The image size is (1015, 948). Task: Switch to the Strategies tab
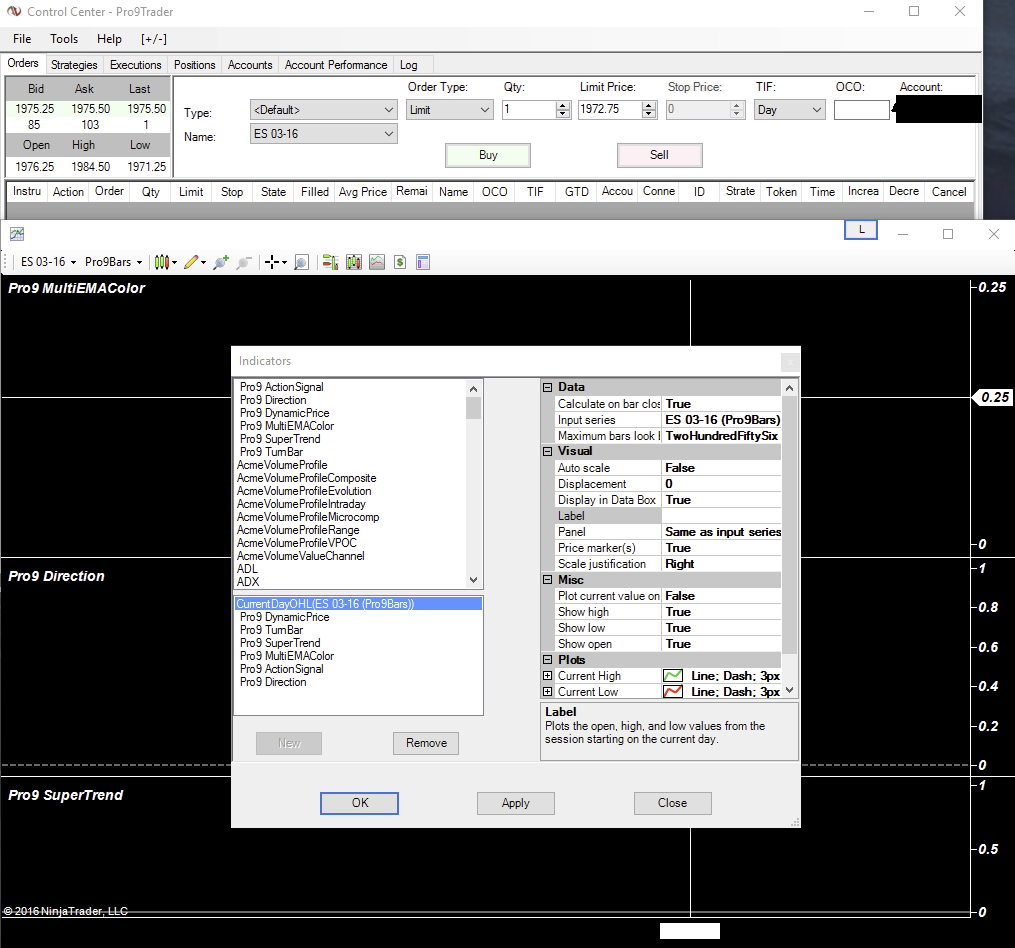point(74,65)
